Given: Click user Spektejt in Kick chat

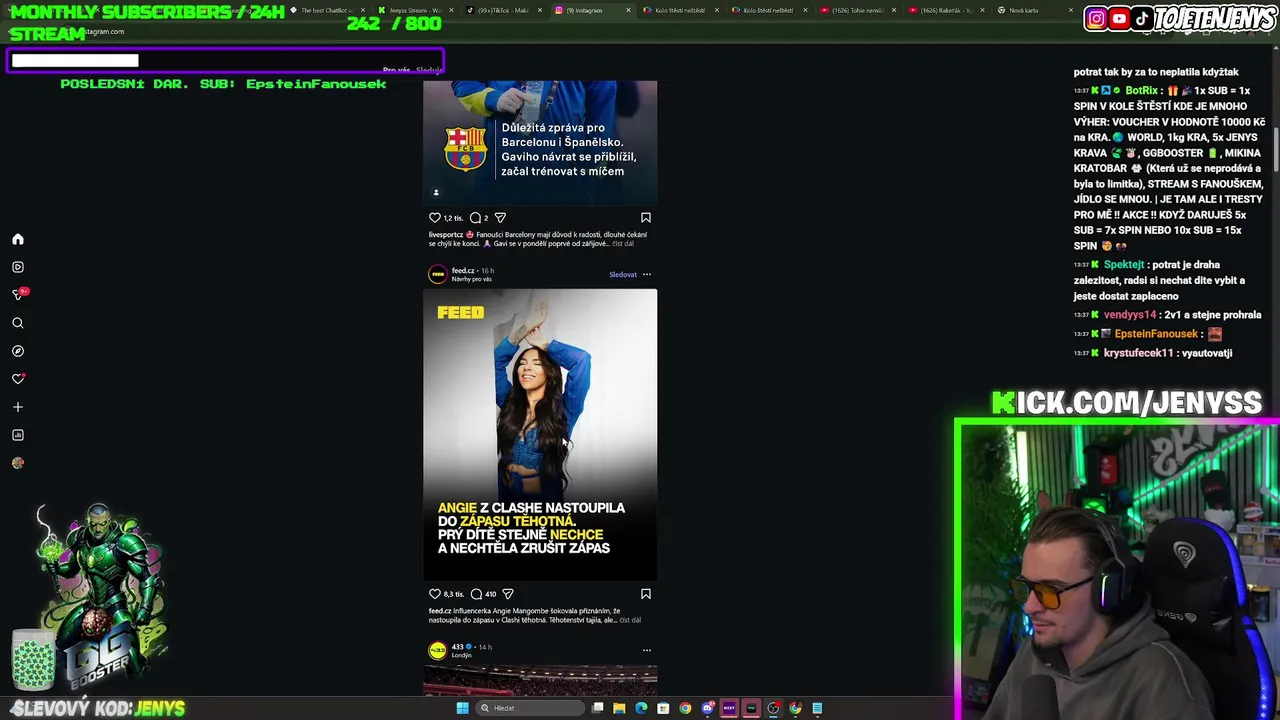Looking at the screenshot, I should pos(1124,265).
